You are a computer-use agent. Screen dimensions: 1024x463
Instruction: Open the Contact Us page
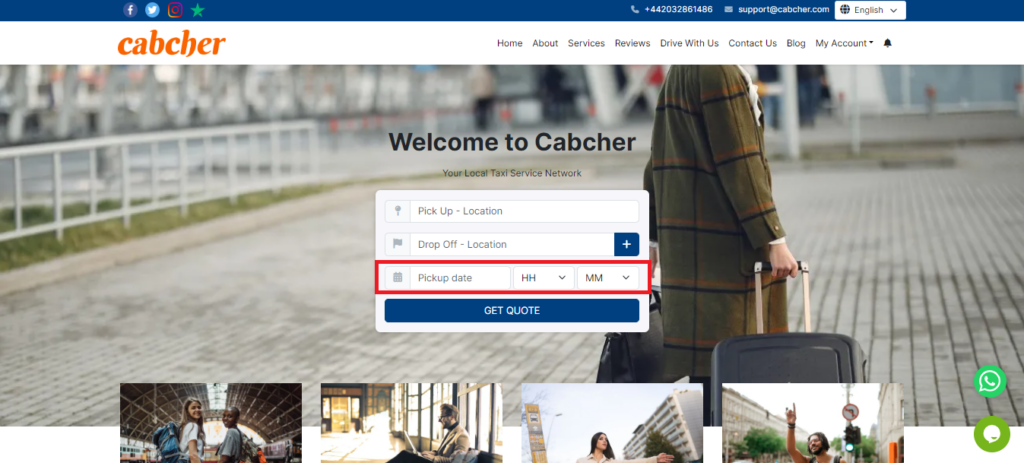(752, 43)
